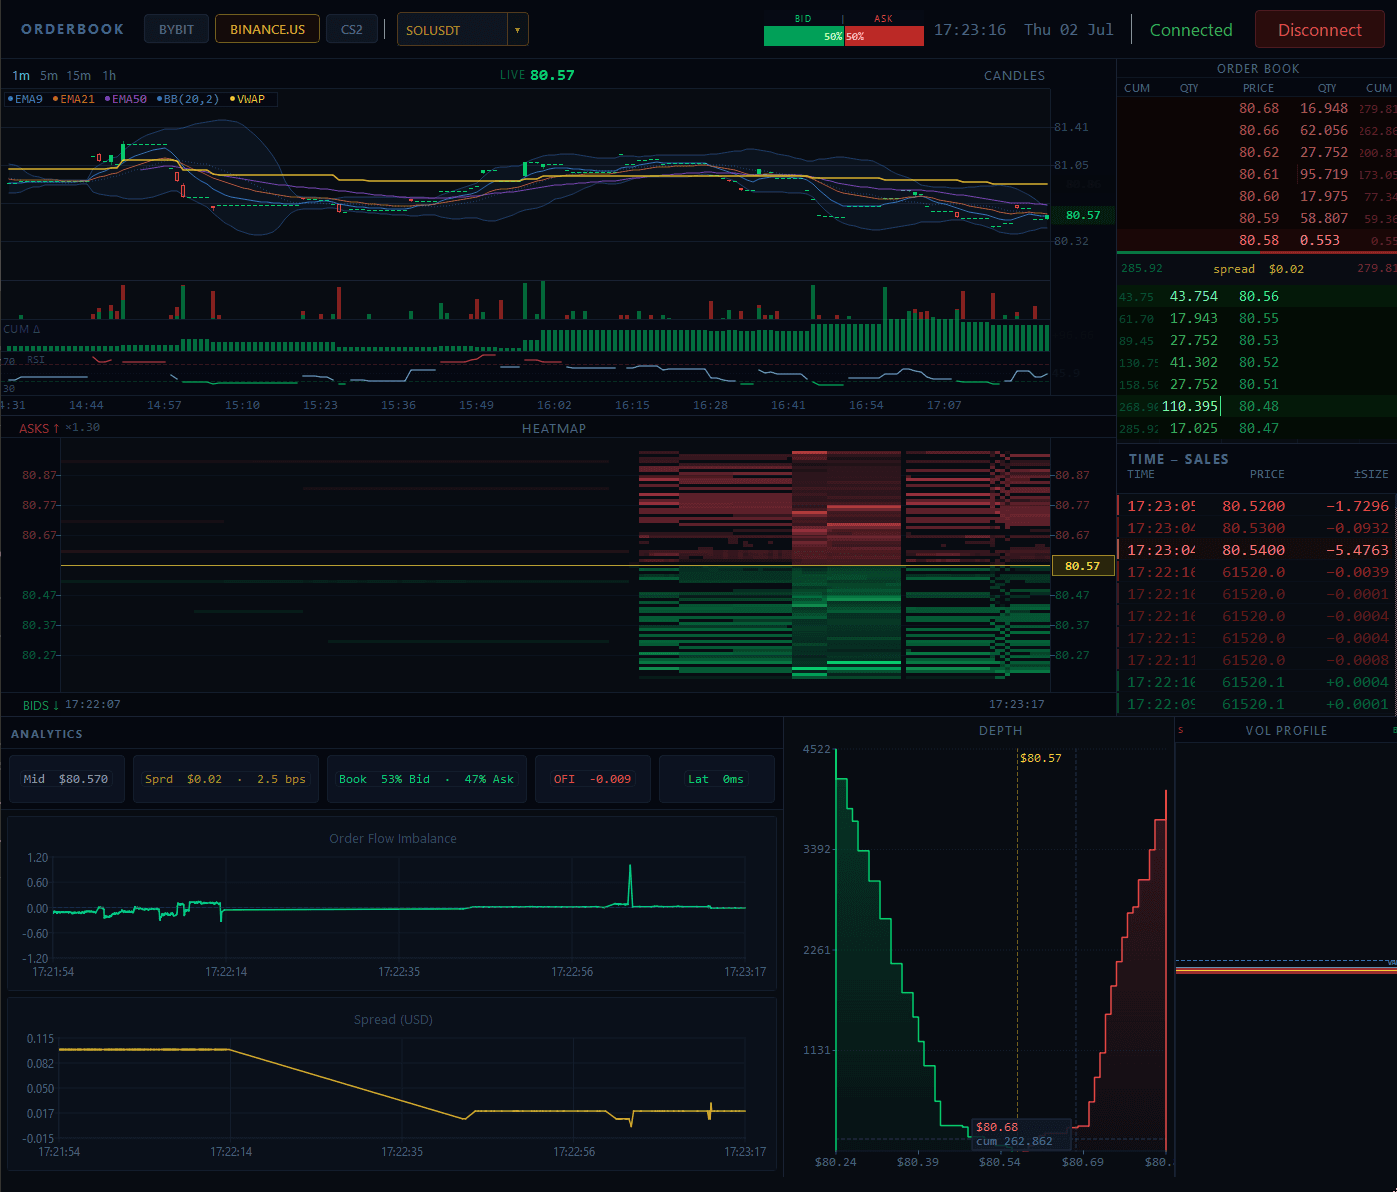This screenshot has height=1192, width=1397.
Task: Toggle the VWAP indicator legend
Action: 247,99
